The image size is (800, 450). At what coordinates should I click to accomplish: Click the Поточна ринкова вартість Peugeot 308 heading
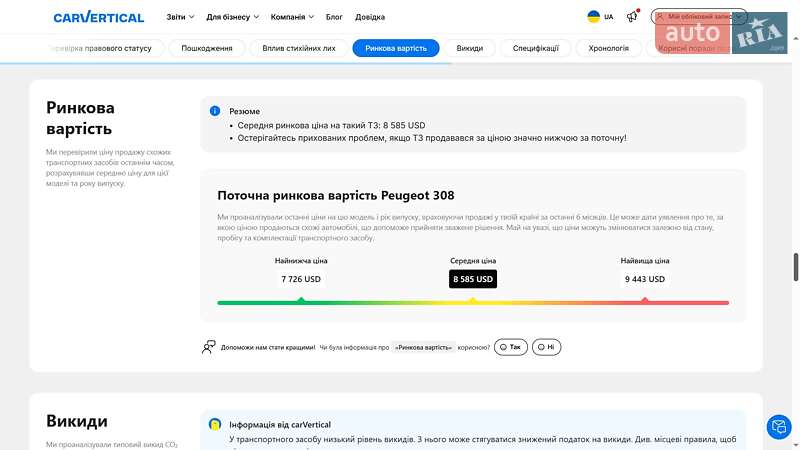(x=336, y=195)
